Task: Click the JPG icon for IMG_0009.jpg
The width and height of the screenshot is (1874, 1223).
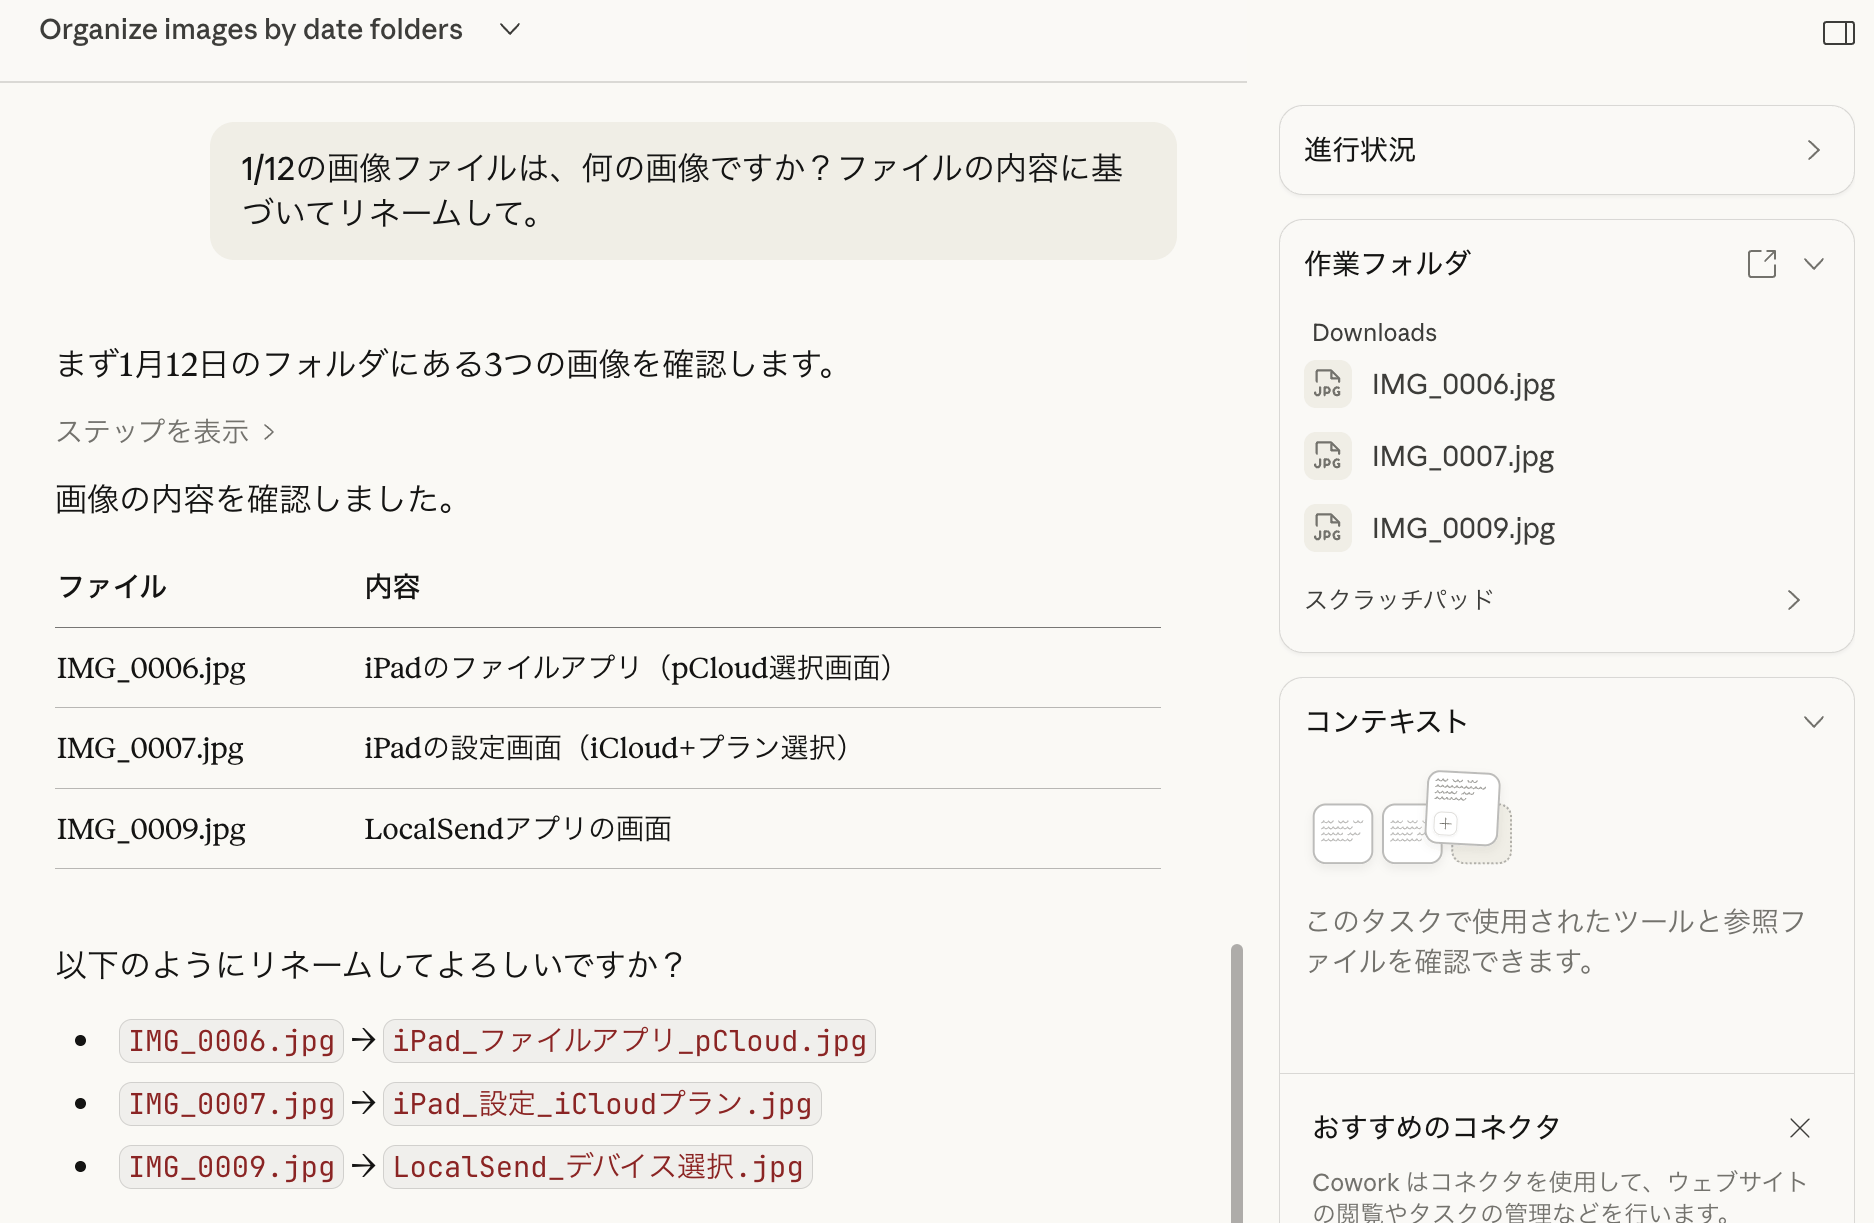Action: click(x=1327, y=528)
